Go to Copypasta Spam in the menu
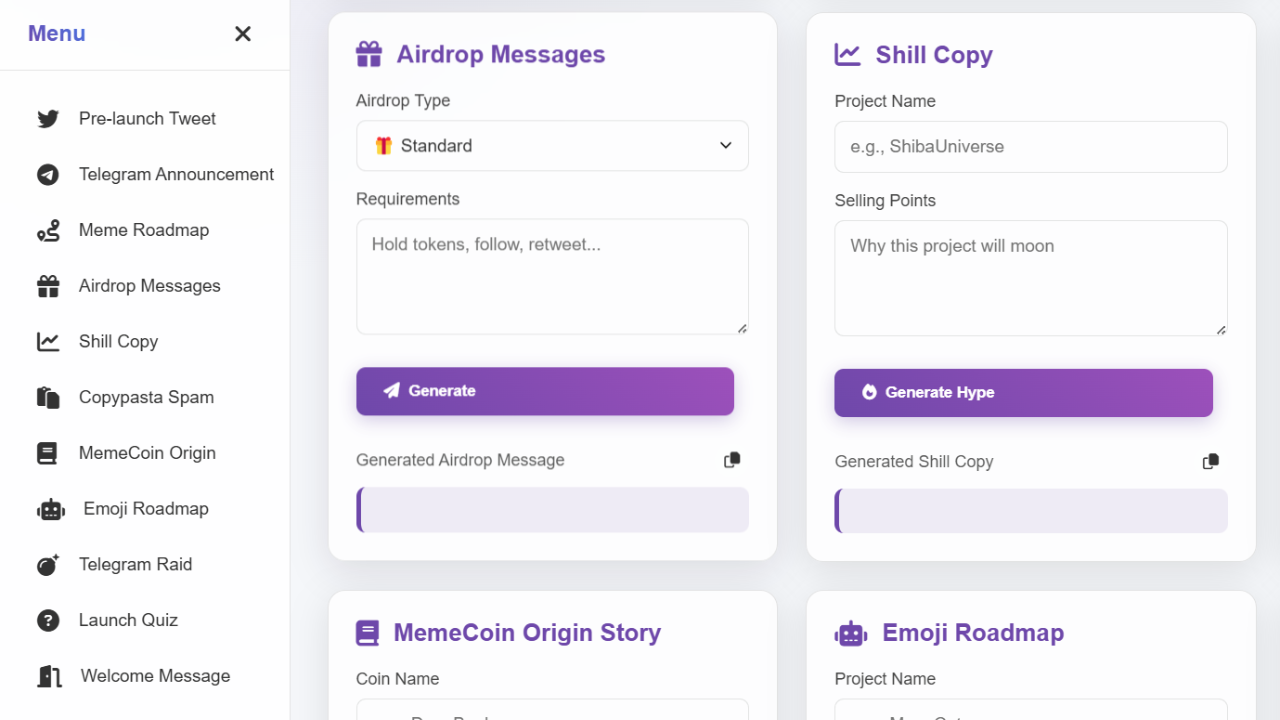Image resolution: width=1280 pixels, height=720 pixels. click(146, 397)
